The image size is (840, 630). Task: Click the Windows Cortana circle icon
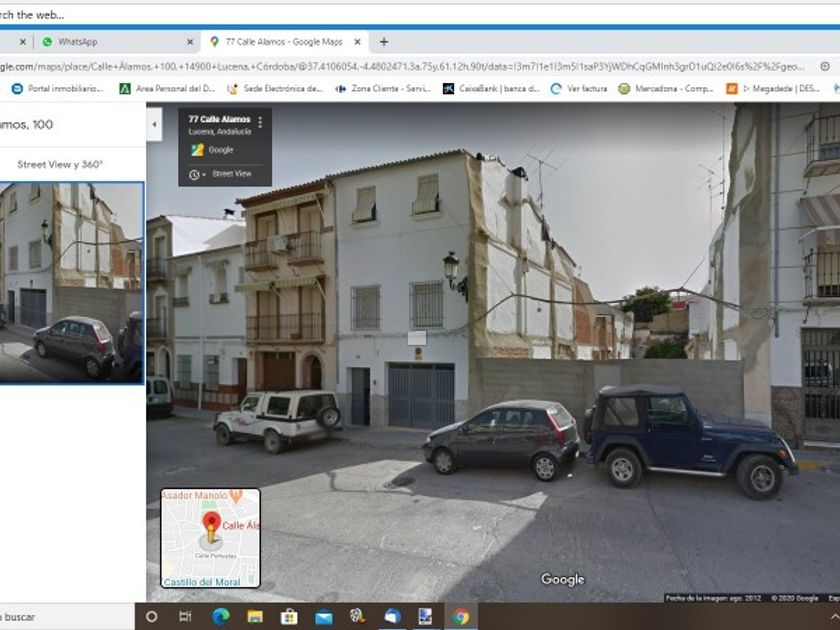point(152,617)
